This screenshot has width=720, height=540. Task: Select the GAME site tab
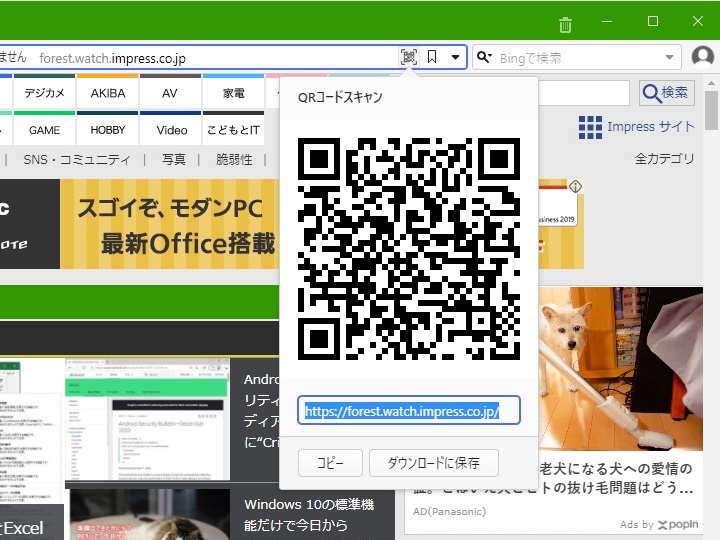click(45, 130)
